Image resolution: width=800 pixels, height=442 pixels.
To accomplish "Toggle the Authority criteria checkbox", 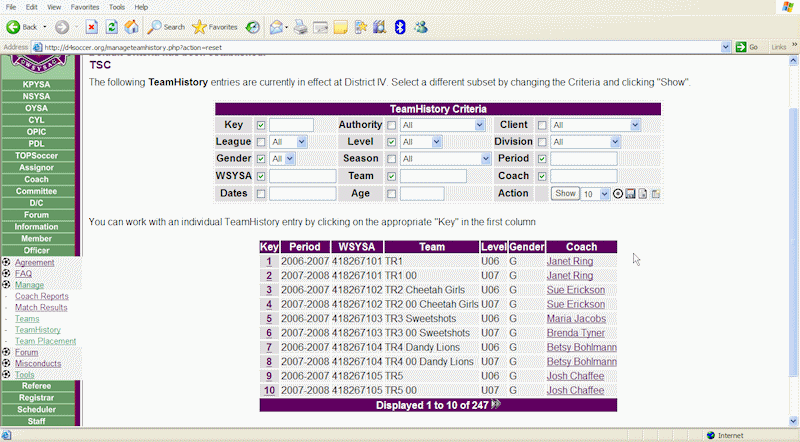I will tap(391, 126).
